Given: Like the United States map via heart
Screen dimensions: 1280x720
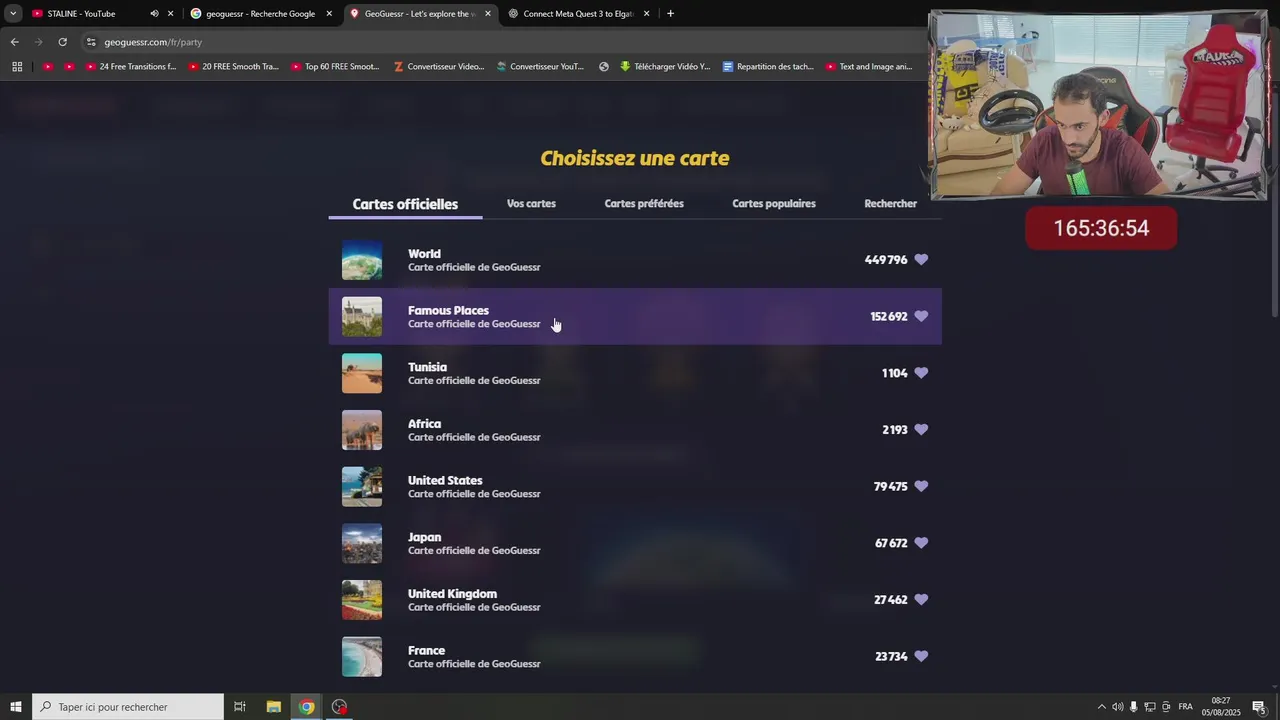Looking at the screenshot, I should tap(921, 486).
